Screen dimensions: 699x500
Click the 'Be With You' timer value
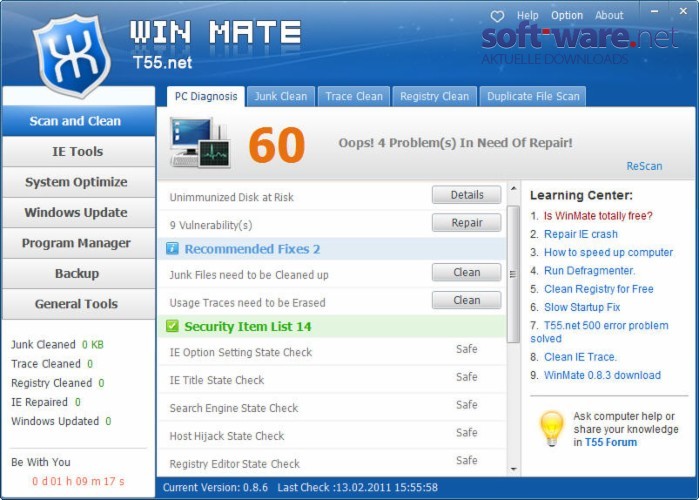tap(78, 481)
